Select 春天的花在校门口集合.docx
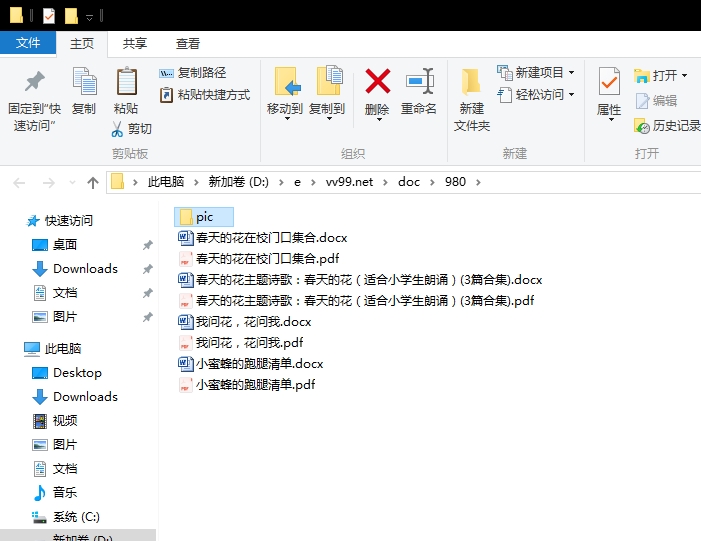 pyautogui.click(x=263, y=237)
